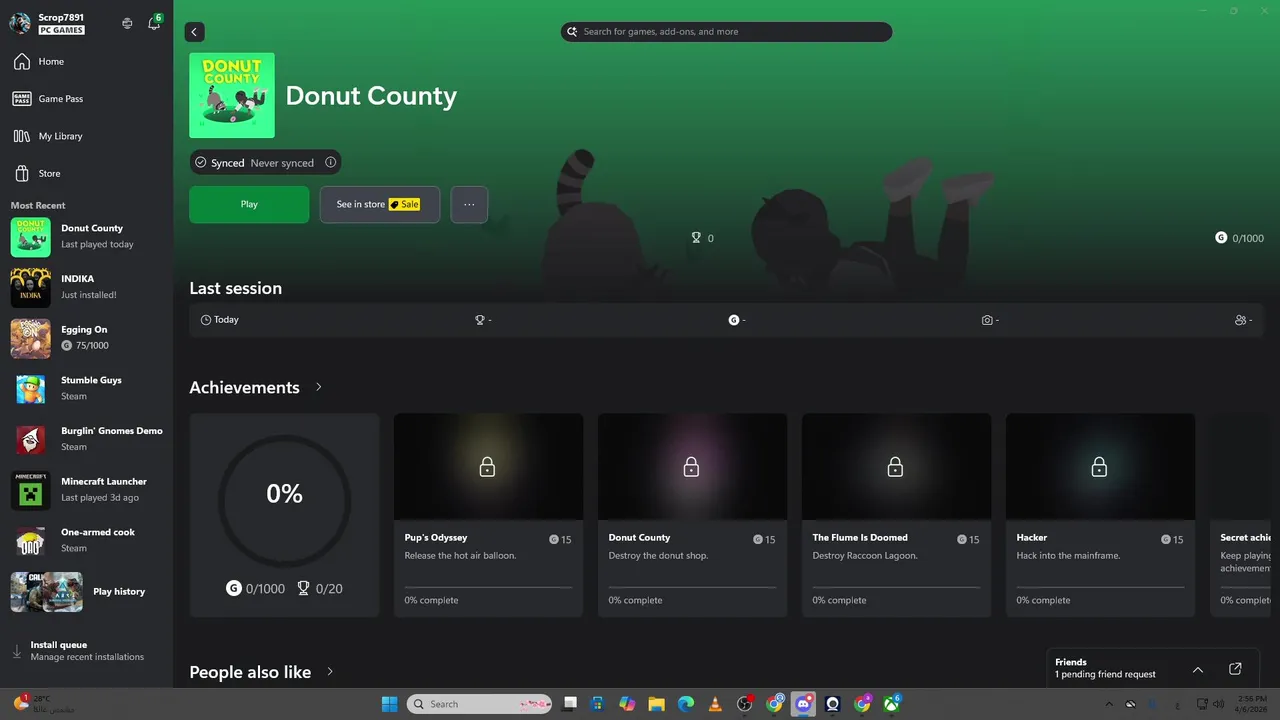1280x720 pixels.
Task: Open Xbox app icon in taskbar
Action: (x=891, y=704)
